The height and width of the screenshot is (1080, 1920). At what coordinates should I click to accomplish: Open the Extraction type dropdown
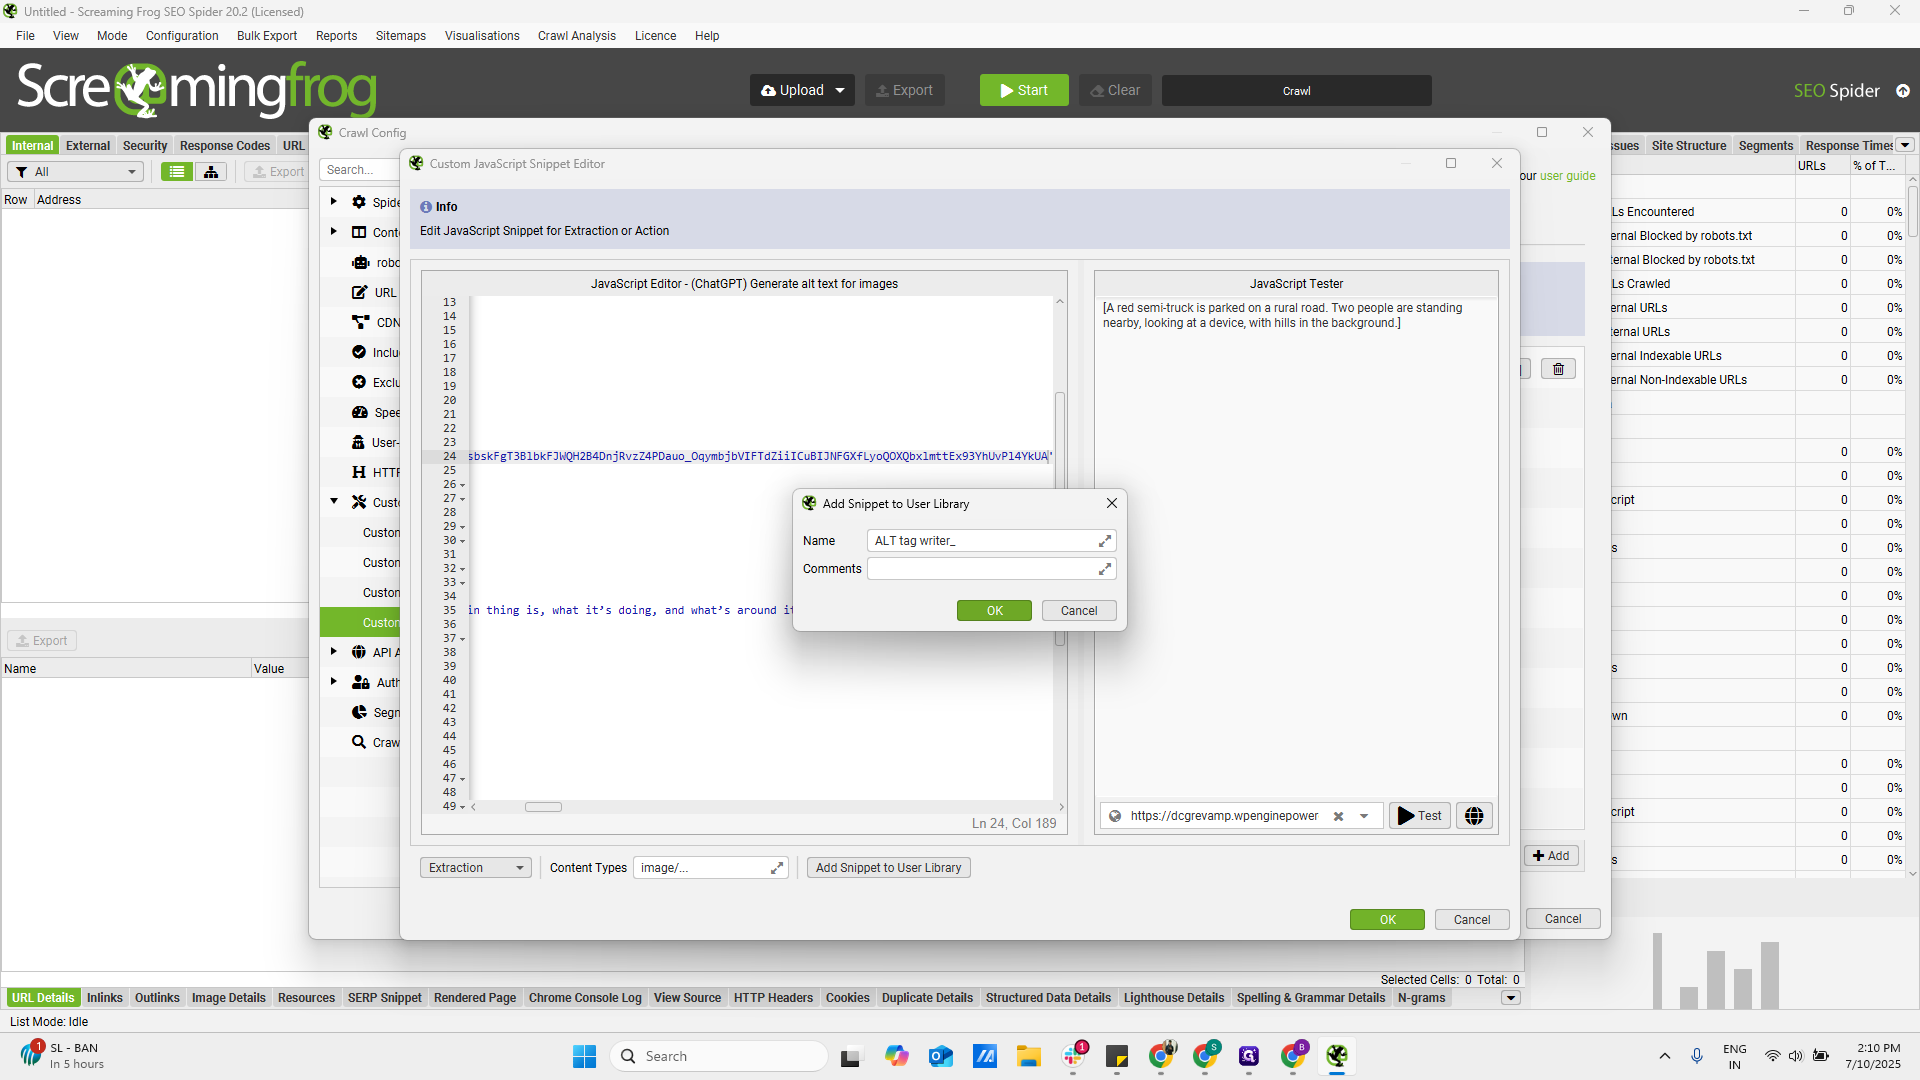476,868
